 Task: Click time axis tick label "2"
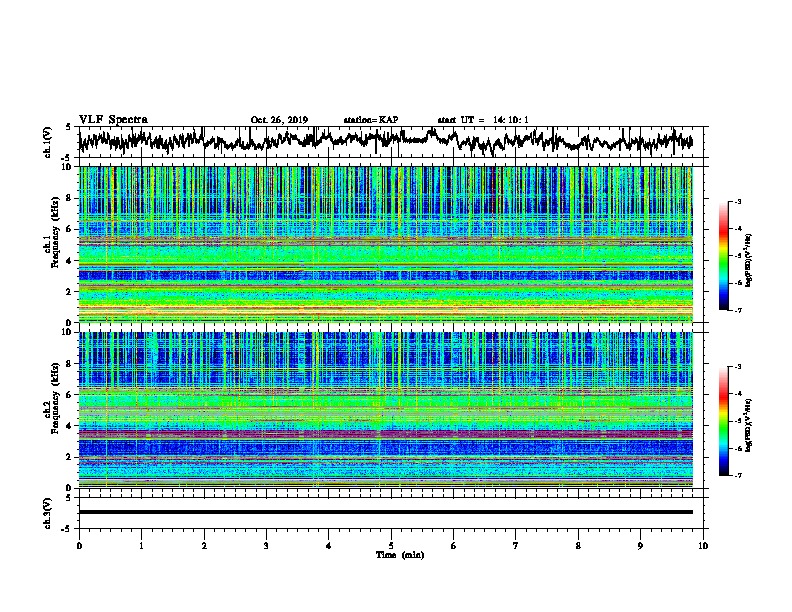click(x=204, y=546)
